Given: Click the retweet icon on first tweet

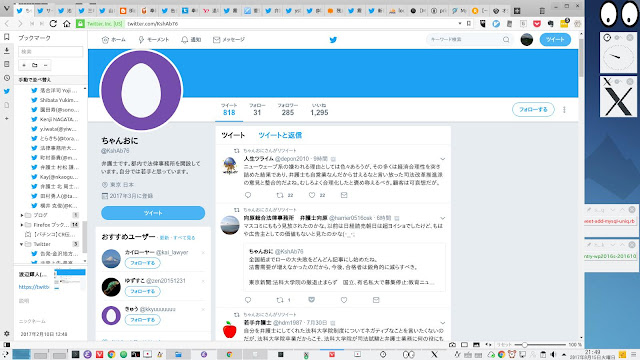Looking at the screenshot, I should pyautogui.click(x=280, y=195).
